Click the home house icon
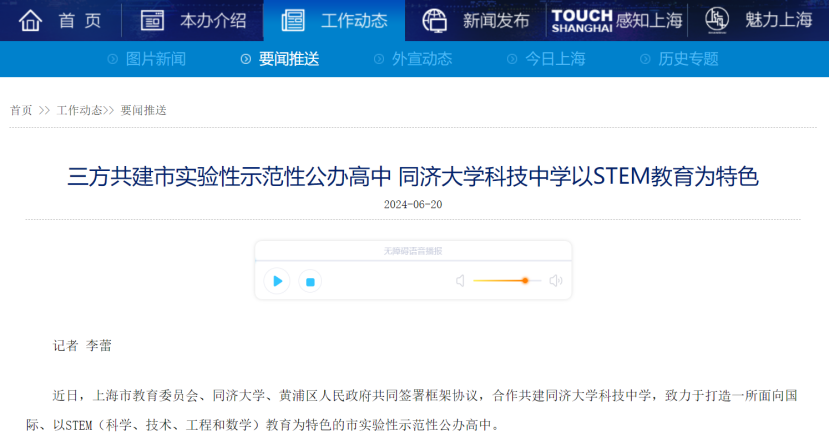830x443 pixels. (30, 21)
